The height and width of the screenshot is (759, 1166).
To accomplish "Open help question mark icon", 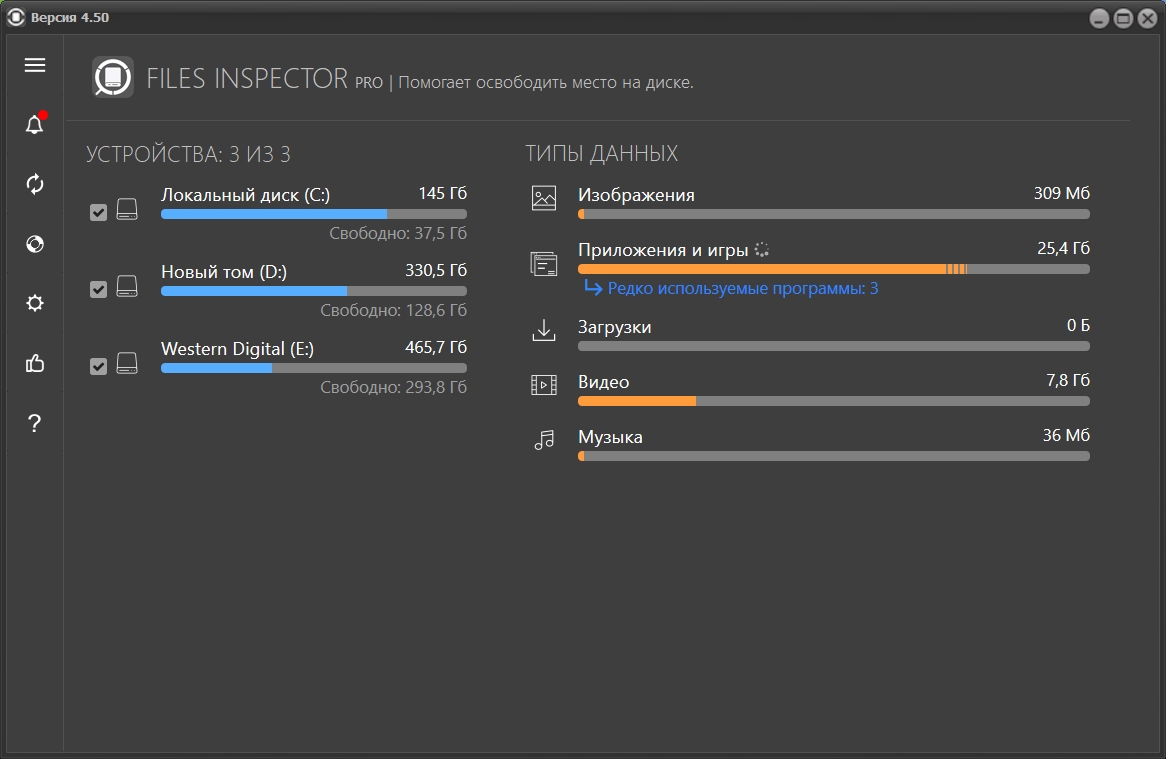I will click(x=35, y=423).
